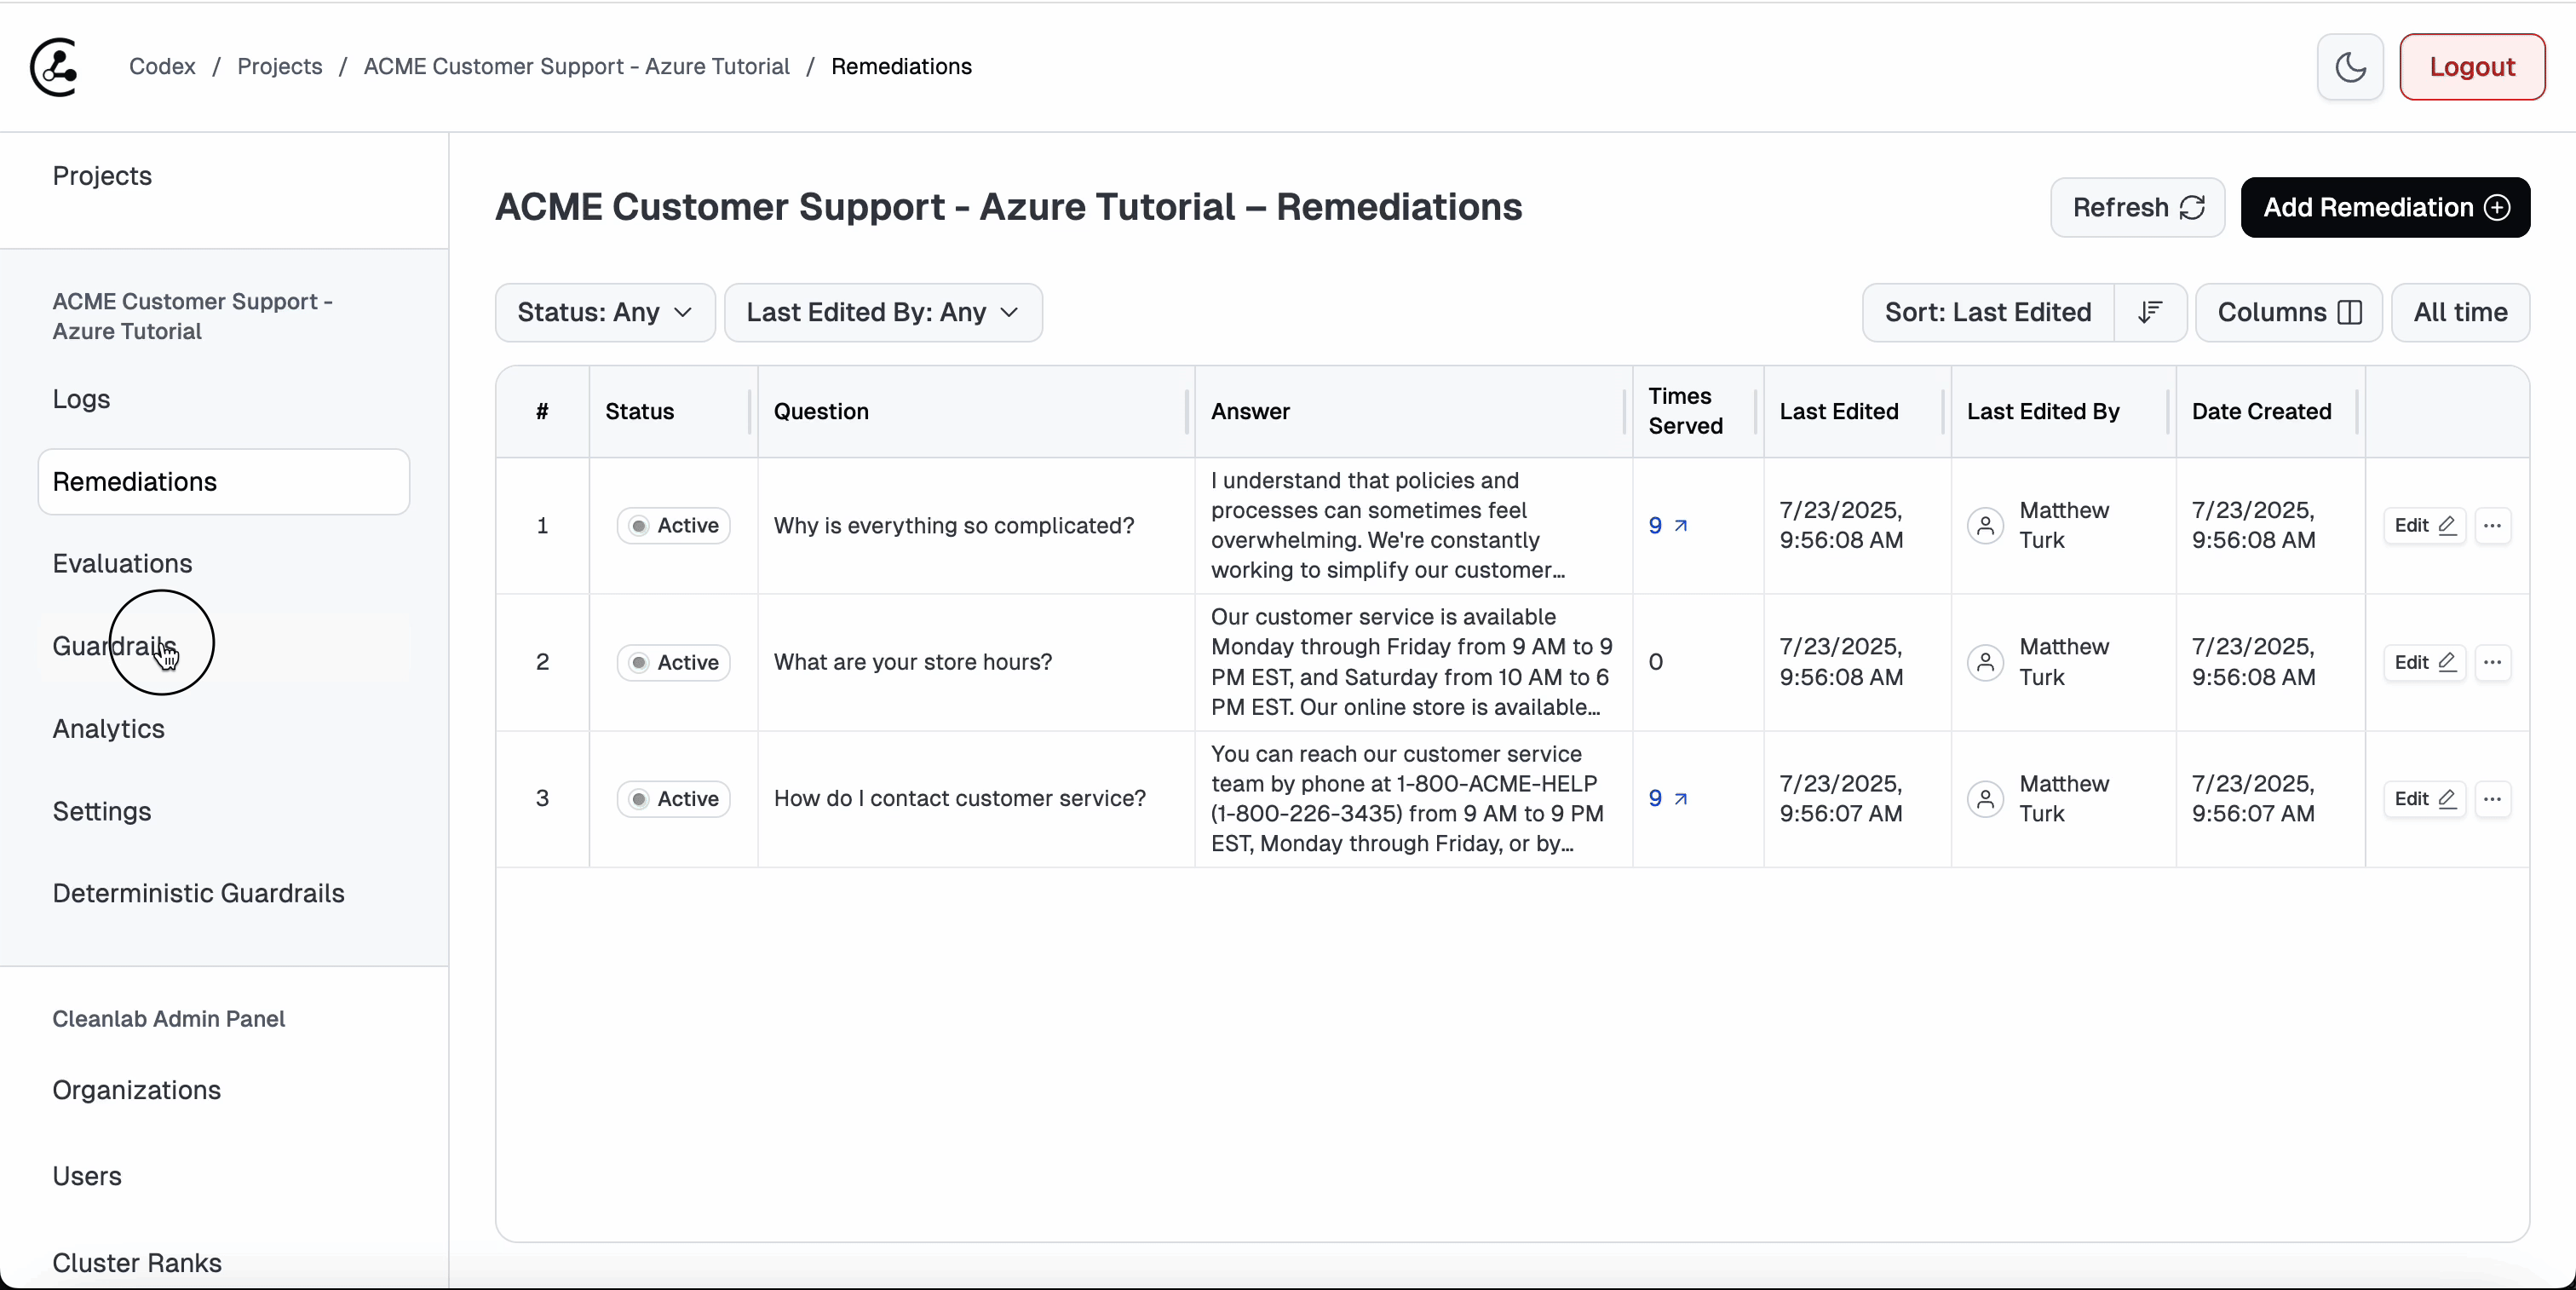Click answer starting 'I understand that policies'
Viewport: 2576px width, 1290px height.
pos(1388,526)
